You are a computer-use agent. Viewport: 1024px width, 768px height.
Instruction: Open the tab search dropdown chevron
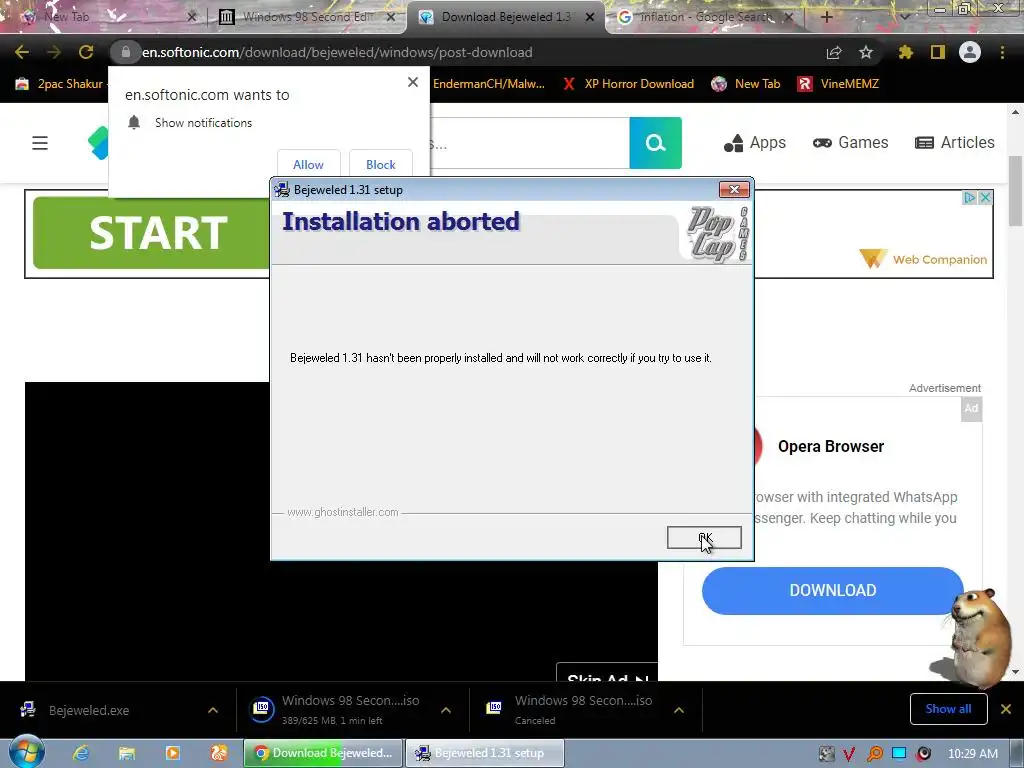tap(905, 17)
